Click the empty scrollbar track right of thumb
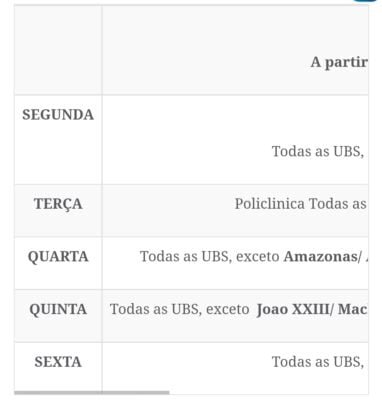The height and width of the screenshot is (400, 382). [269, 393]
